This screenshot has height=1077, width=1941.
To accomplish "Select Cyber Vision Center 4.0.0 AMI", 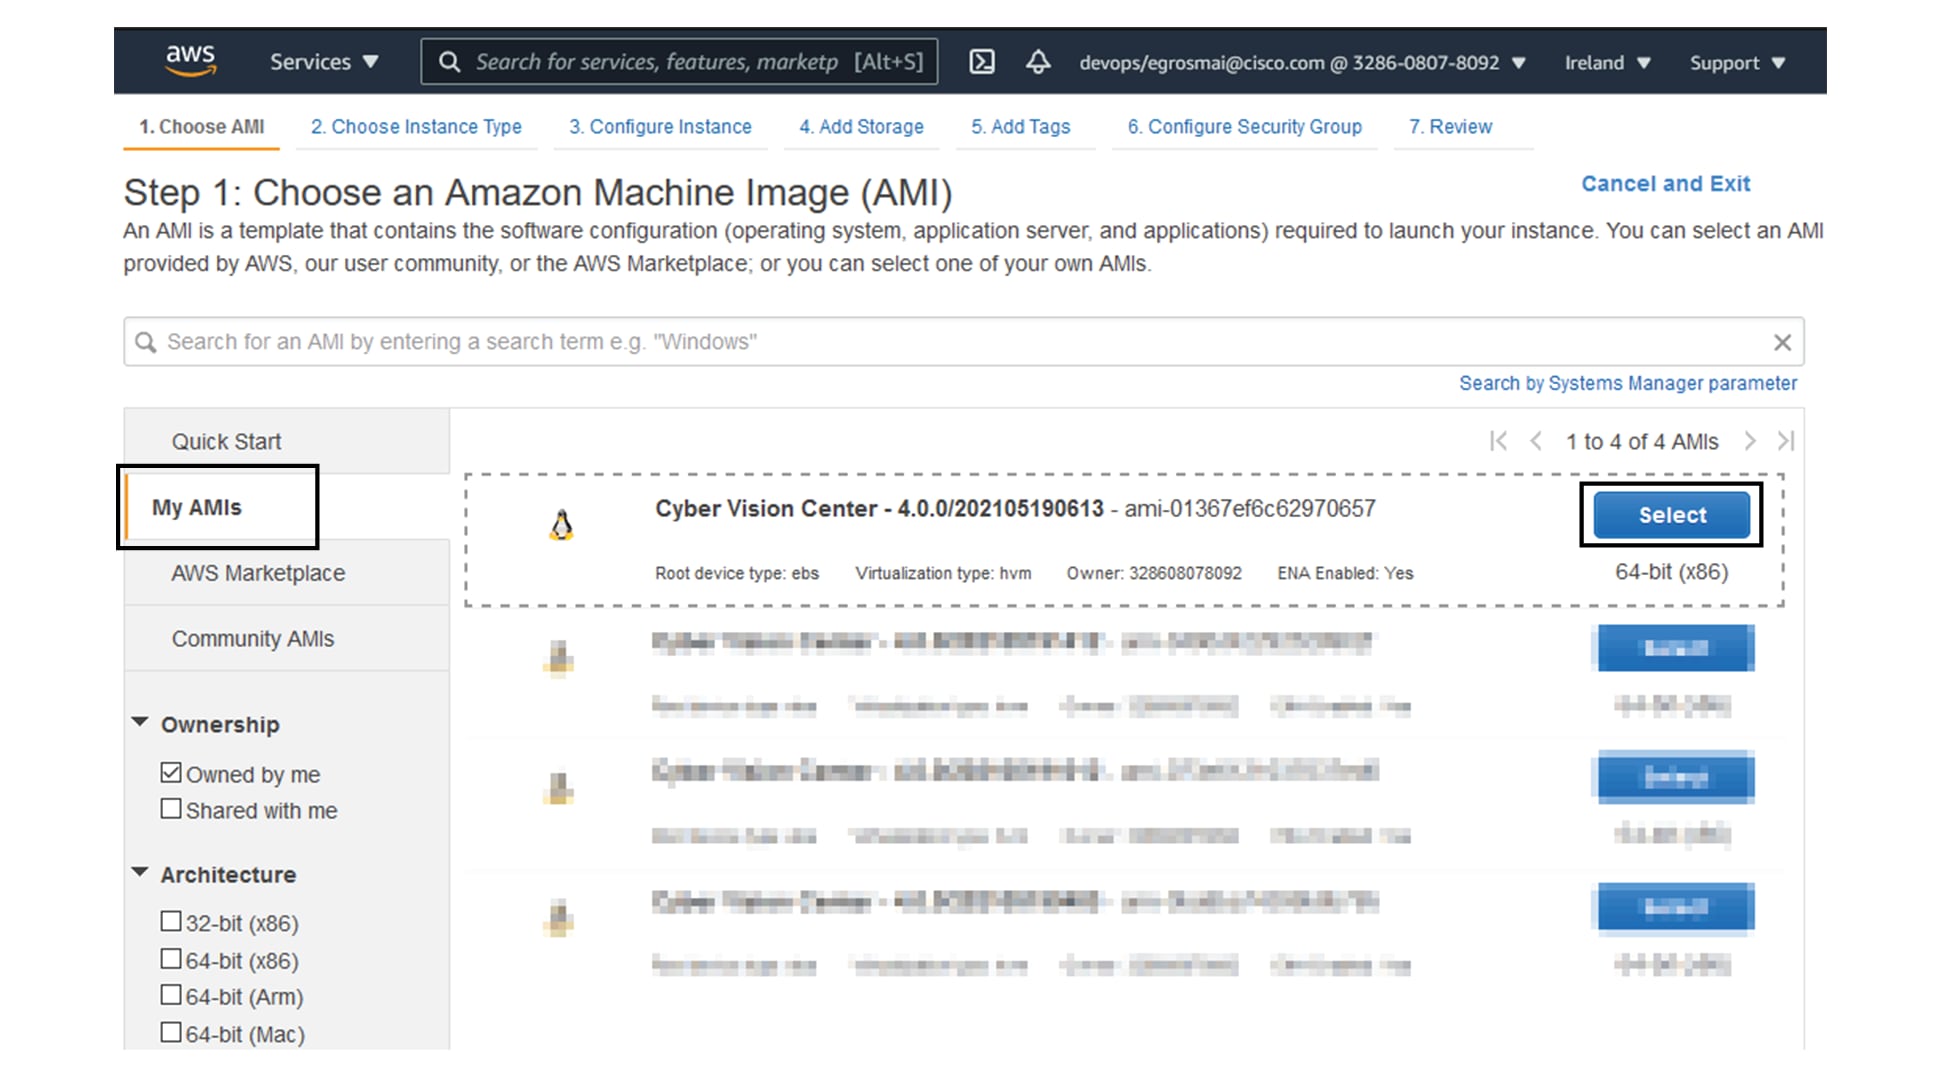I will point(1671,515).
